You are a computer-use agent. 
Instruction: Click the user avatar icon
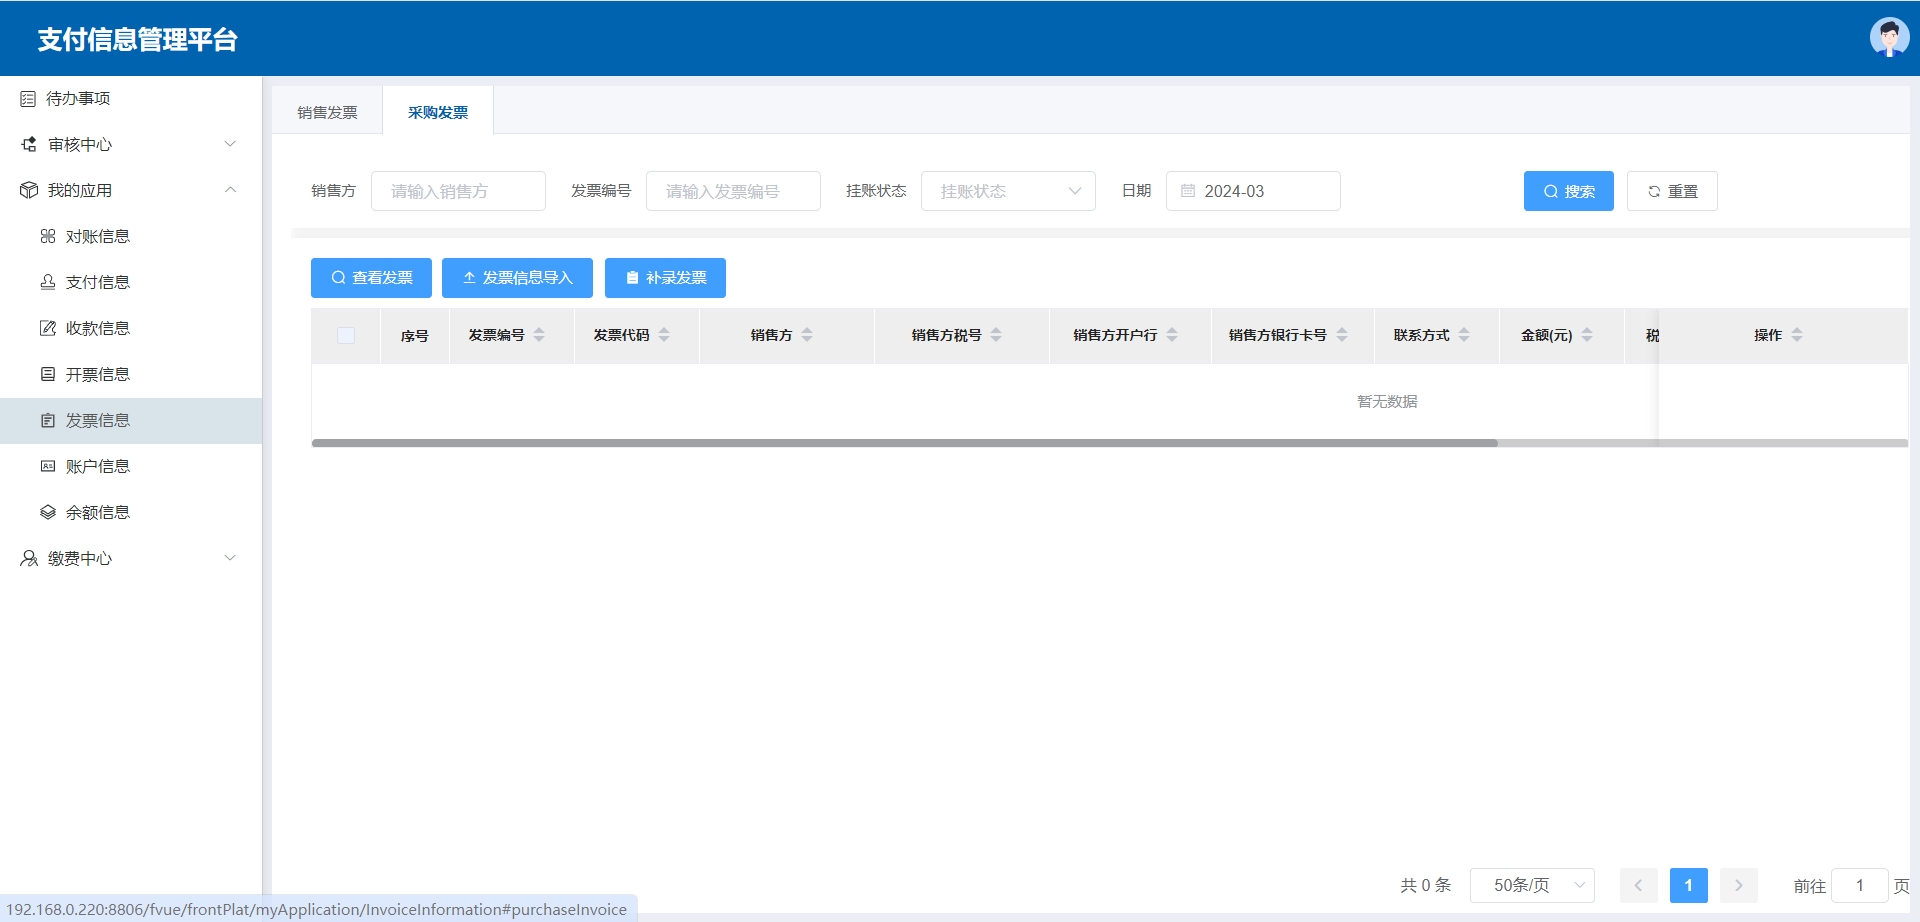(1888, 38)
